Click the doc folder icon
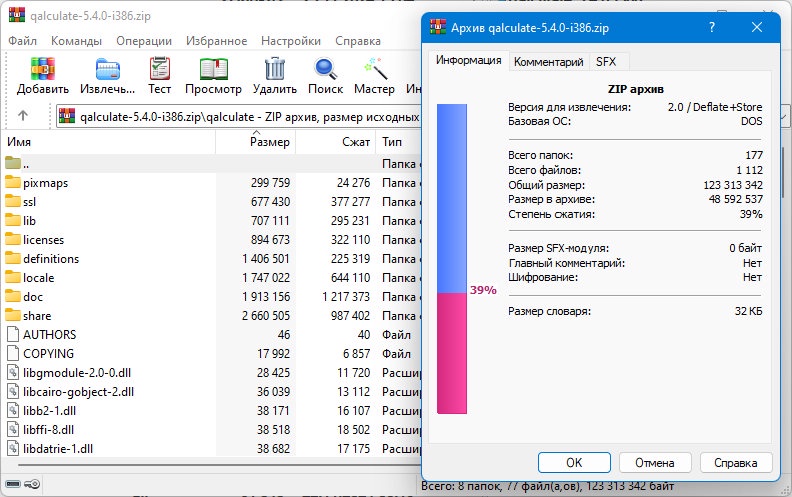This screenshot has width=792, height=497. [x=13, y=296]
